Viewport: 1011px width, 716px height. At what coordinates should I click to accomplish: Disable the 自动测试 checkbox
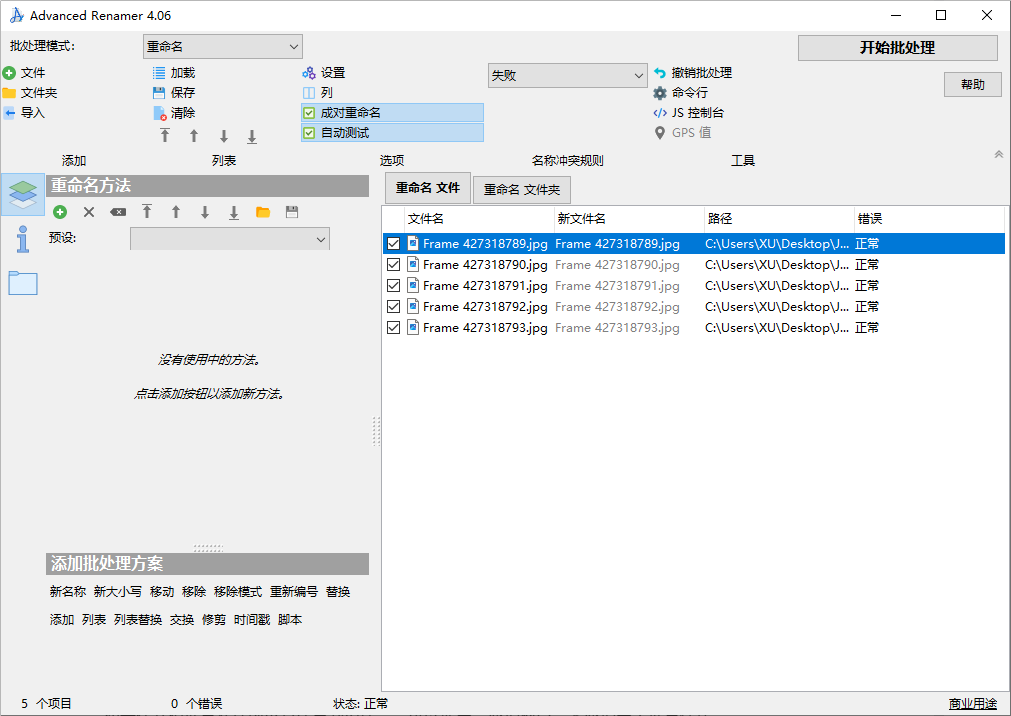(x=310, y=132)
